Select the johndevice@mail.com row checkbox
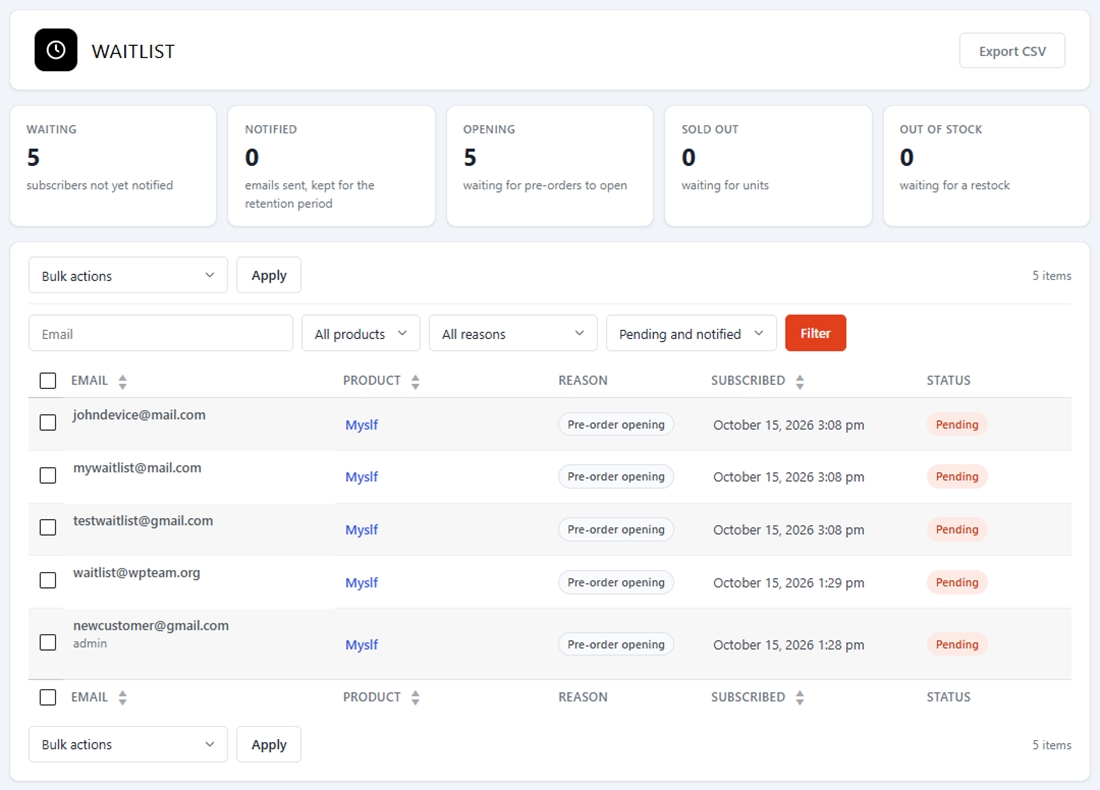Screen dimensions: 1100x790 coord(48,422)
